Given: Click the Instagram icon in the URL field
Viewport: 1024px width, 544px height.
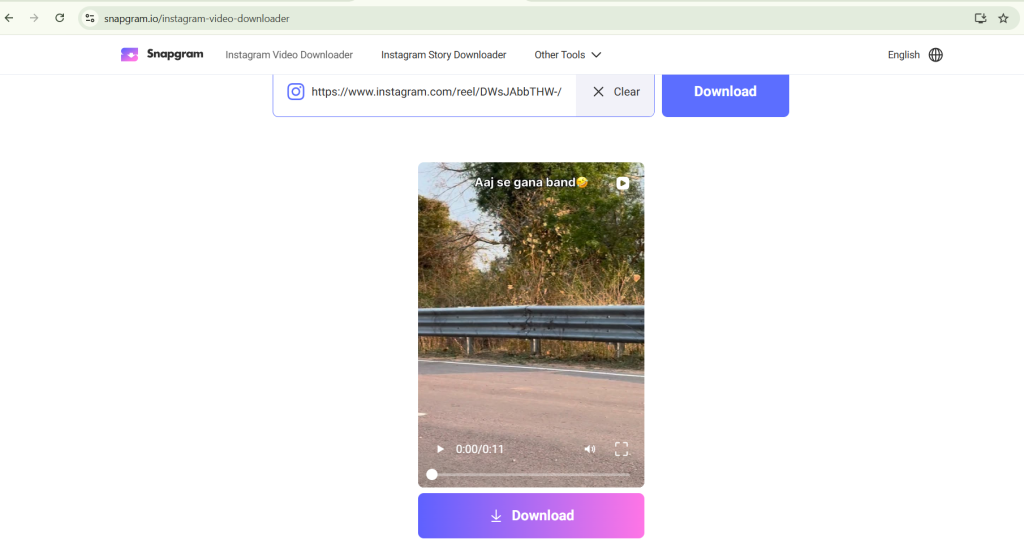Looking at the screenshot, I should click(296, 91).
